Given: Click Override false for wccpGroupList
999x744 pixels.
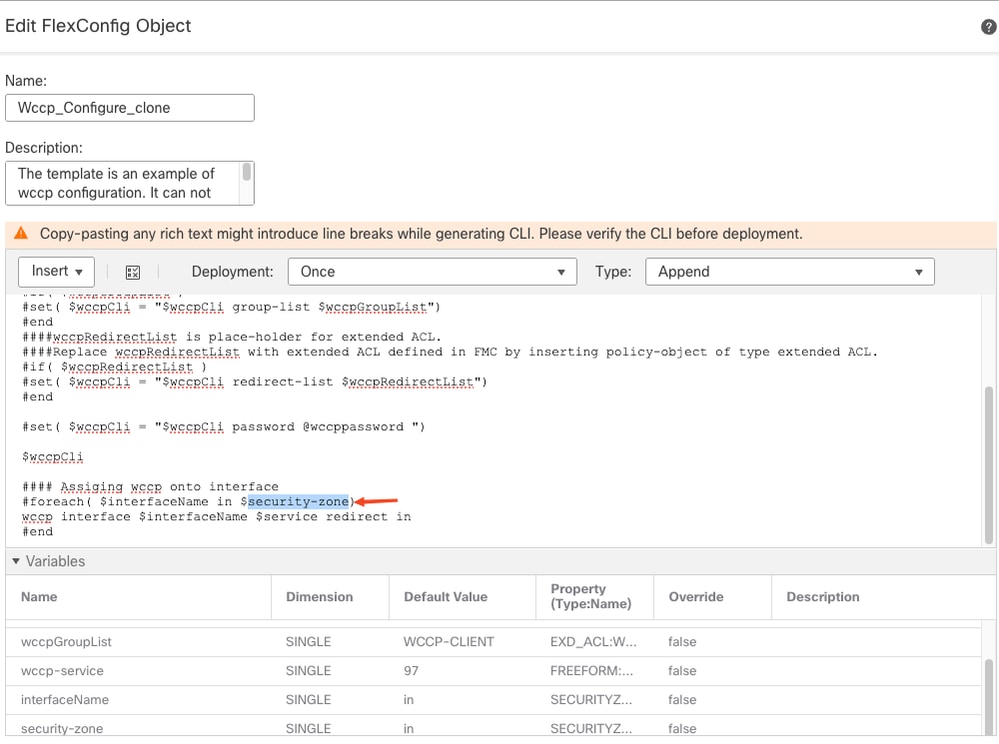Looking at the screenshot, I should click(x=682, y=642).
